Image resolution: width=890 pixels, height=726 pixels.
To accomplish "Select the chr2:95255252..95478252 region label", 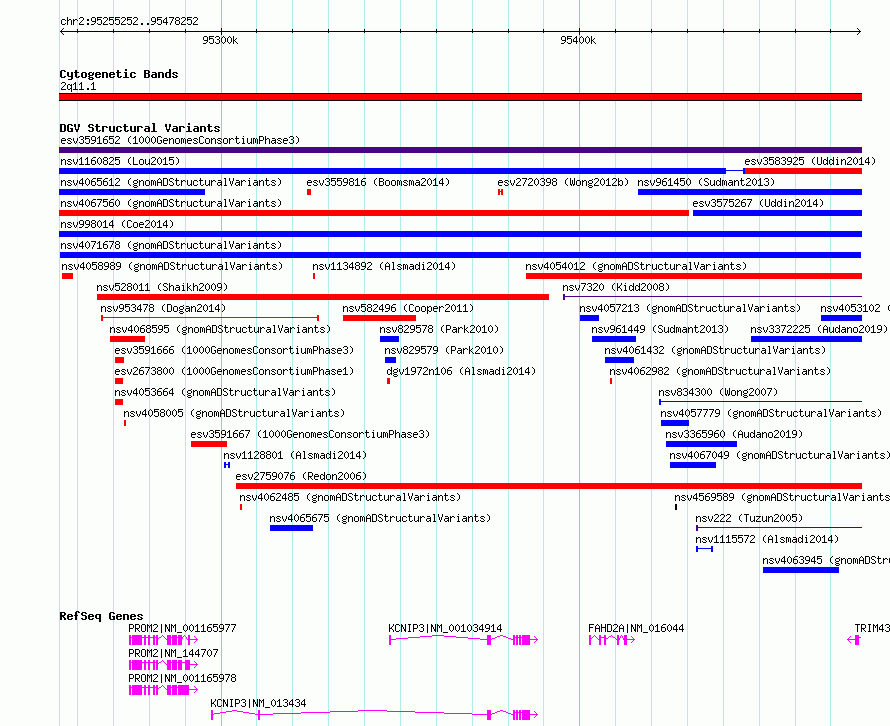I will (129, 21).
